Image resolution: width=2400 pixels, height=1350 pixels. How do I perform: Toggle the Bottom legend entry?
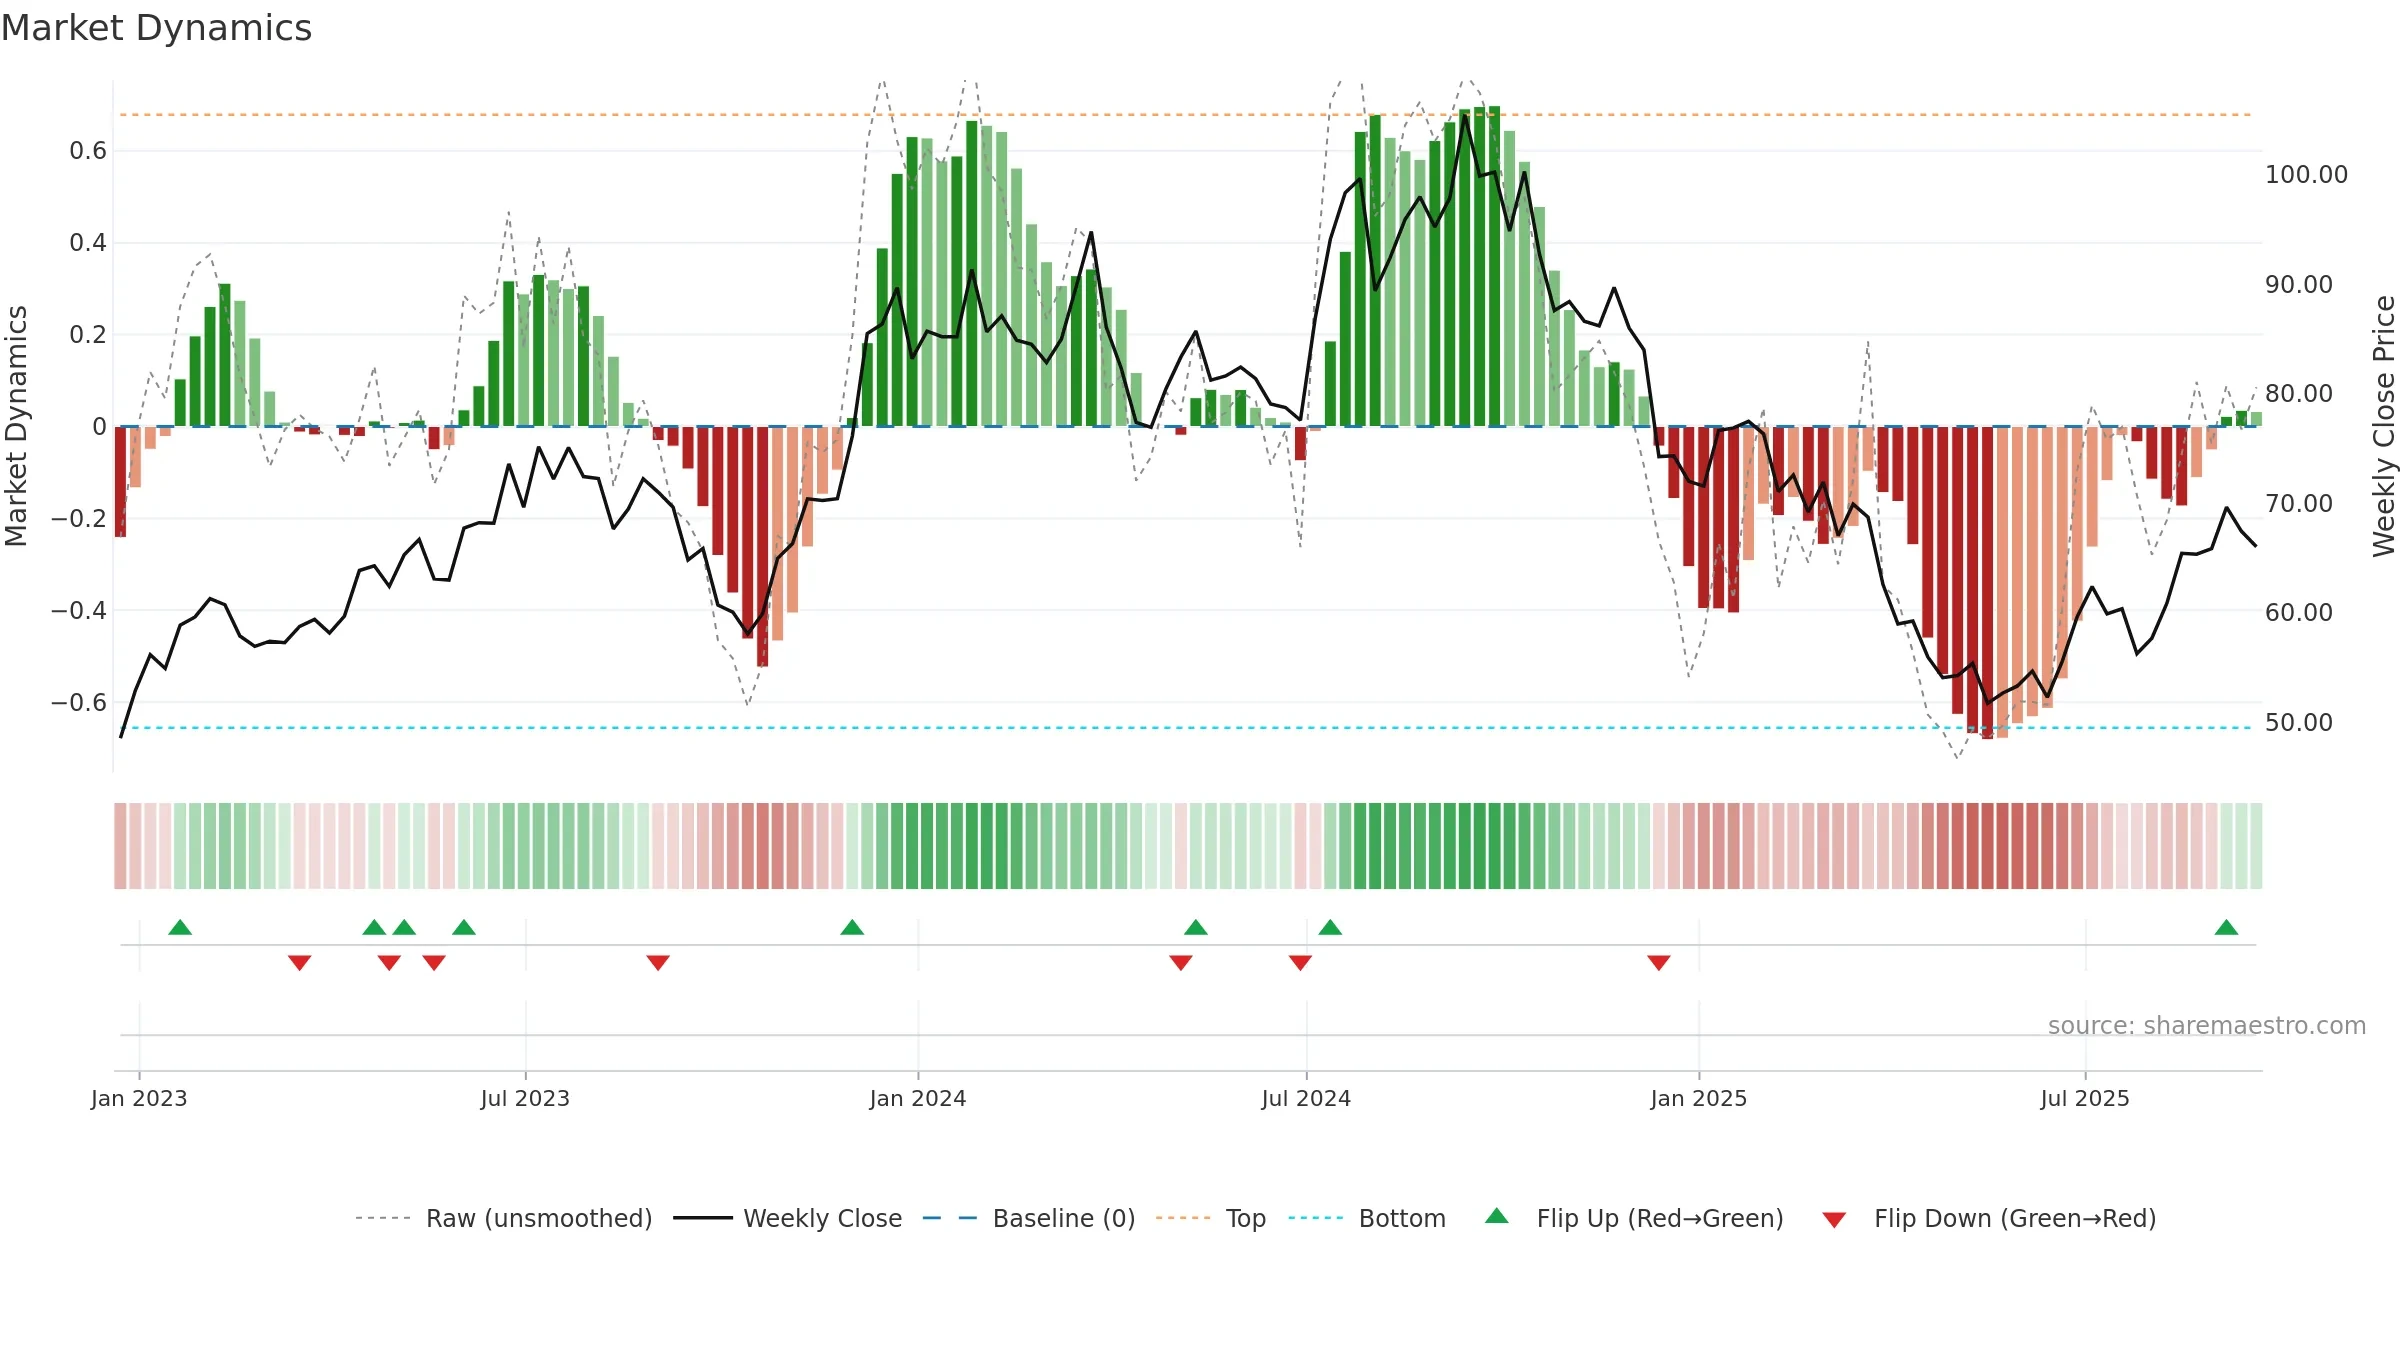[x=1367, y=1218]
